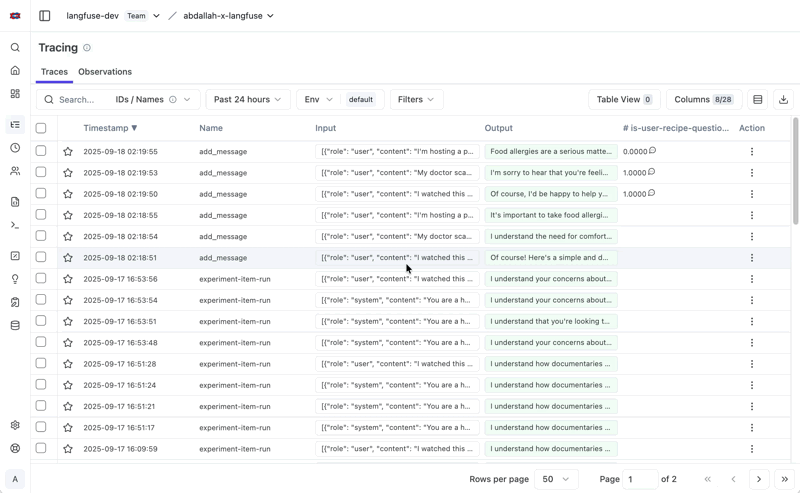
Task: Jump to the last page arrow
Action: [785, 479]
